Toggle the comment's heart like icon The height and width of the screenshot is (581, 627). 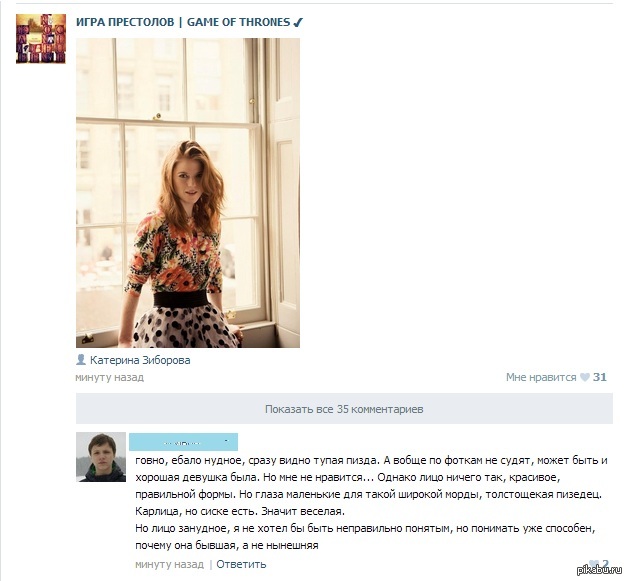pos(594,564)
